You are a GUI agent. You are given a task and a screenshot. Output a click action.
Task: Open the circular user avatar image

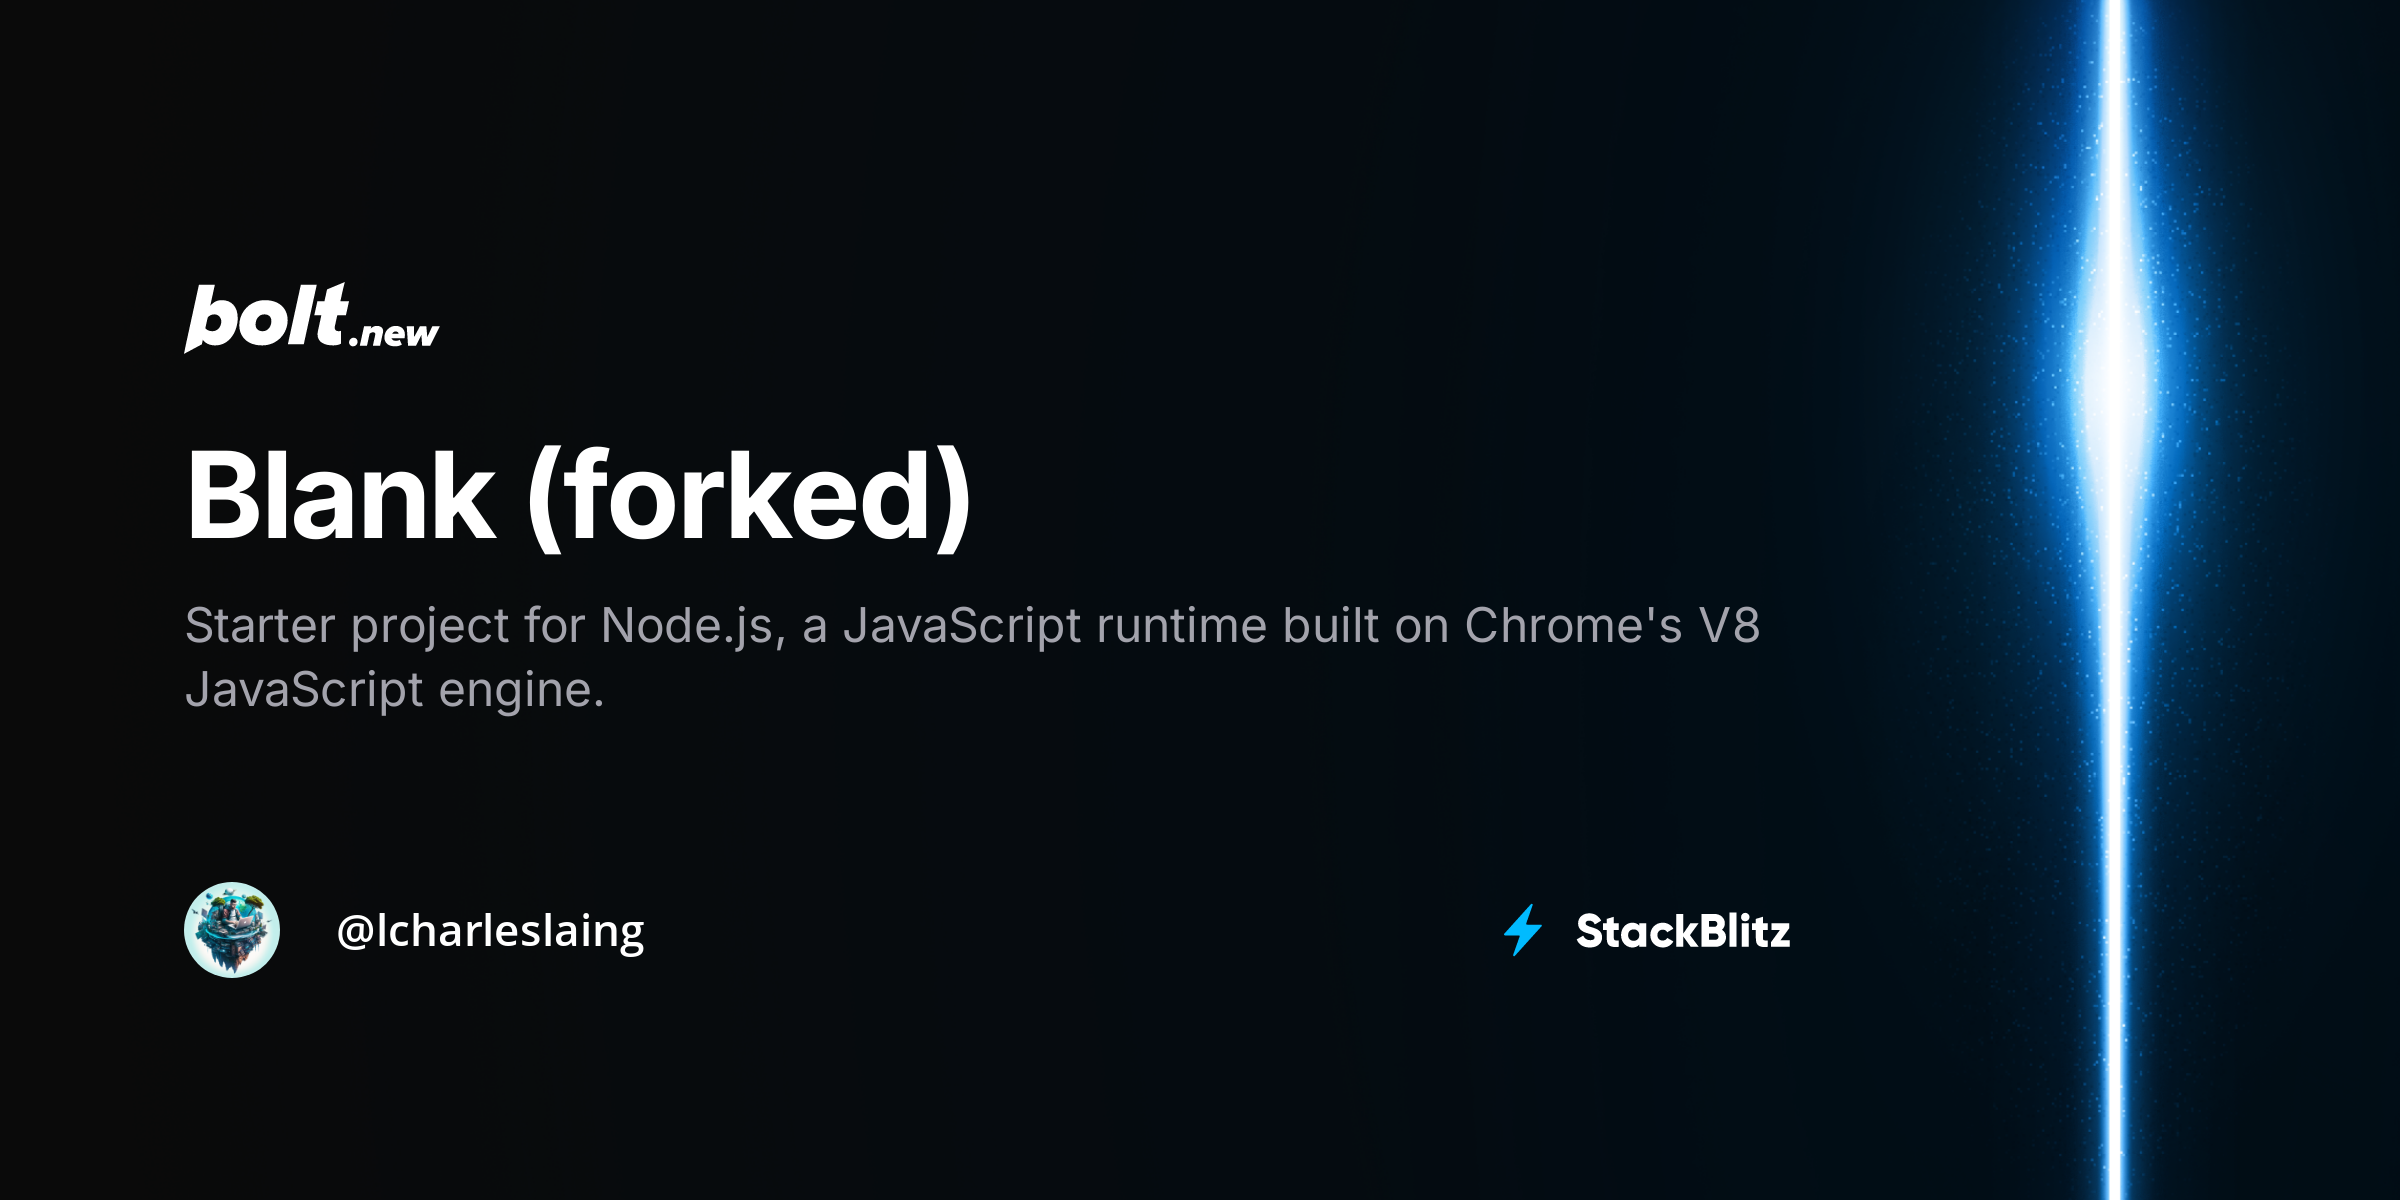tap(232, 930)
